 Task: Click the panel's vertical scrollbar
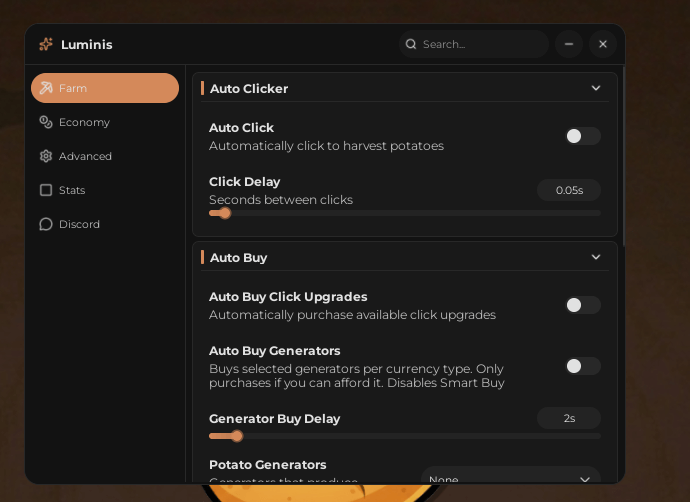click(624, 156)
